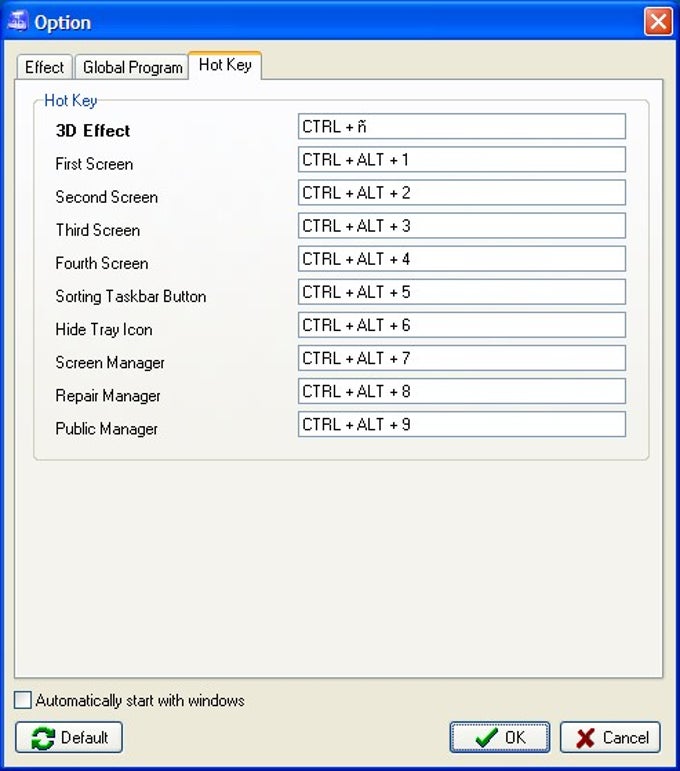Click the 3D Effect hotkey field

(x=462, y=126)
